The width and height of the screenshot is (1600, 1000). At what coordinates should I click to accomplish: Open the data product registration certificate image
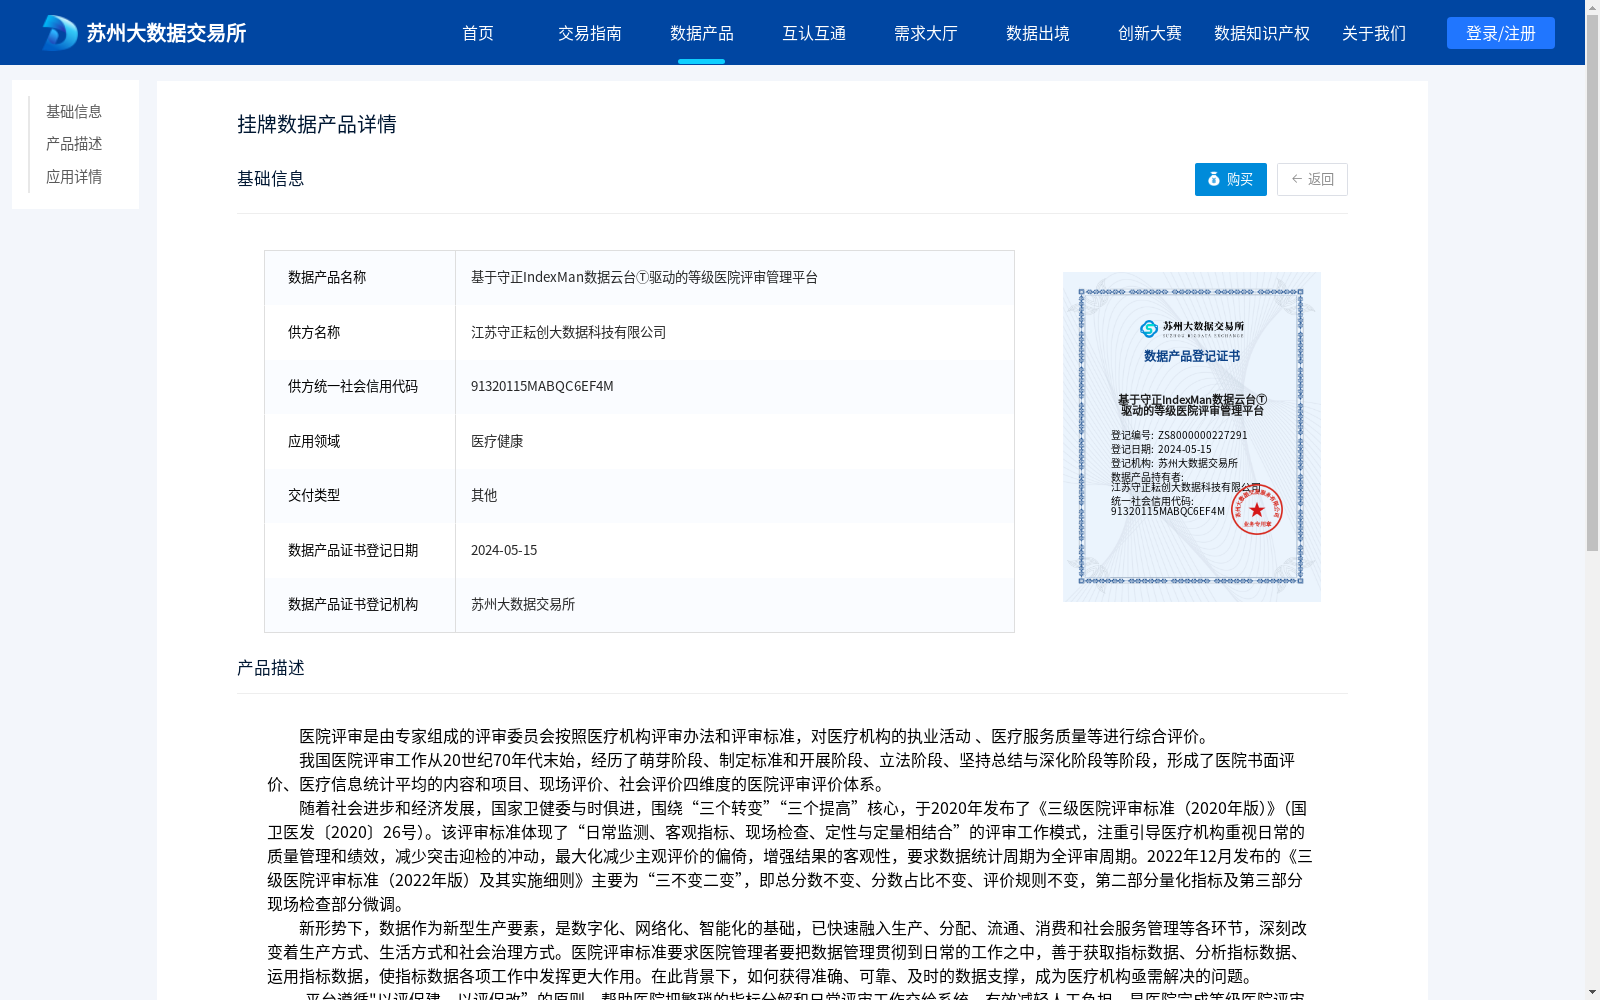click(1192, 437)
